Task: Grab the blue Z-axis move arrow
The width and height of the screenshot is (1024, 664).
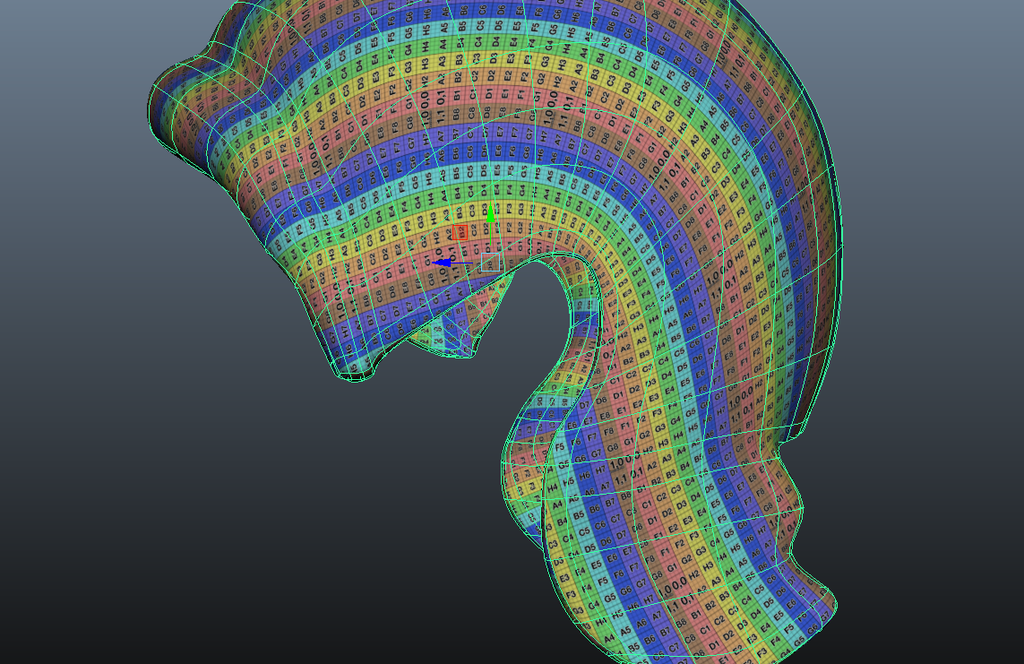Action: 441,262
